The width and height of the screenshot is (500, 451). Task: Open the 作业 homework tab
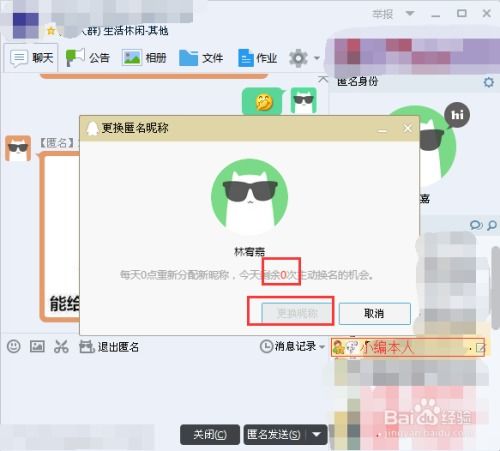258,58
